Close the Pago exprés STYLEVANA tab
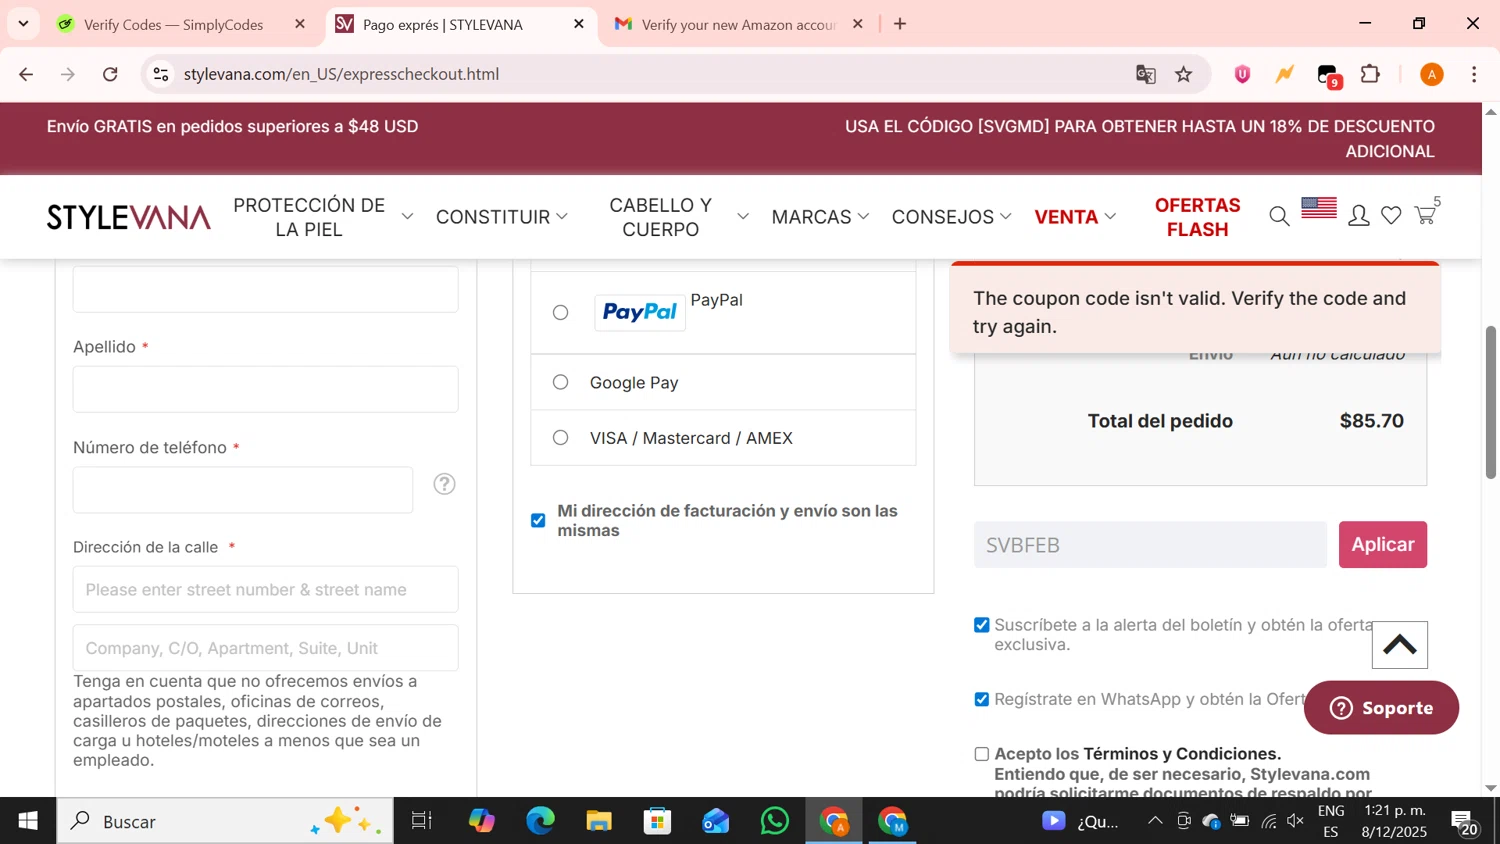 tap(578, 24)
